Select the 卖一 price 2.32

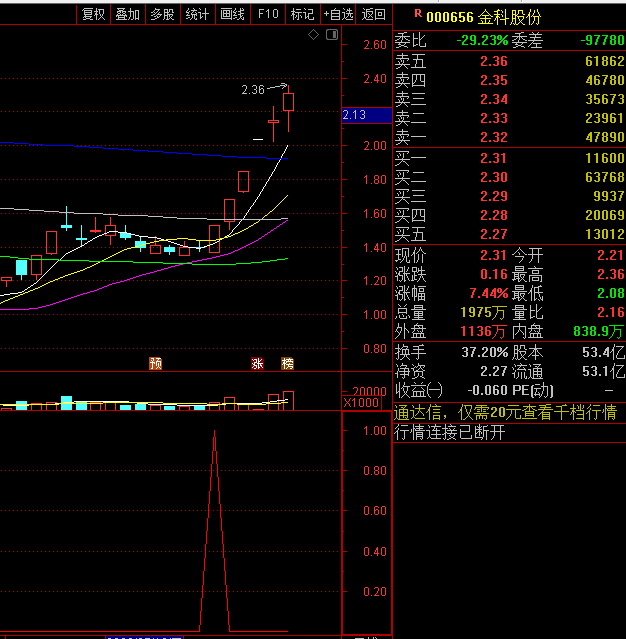point(494,137)
